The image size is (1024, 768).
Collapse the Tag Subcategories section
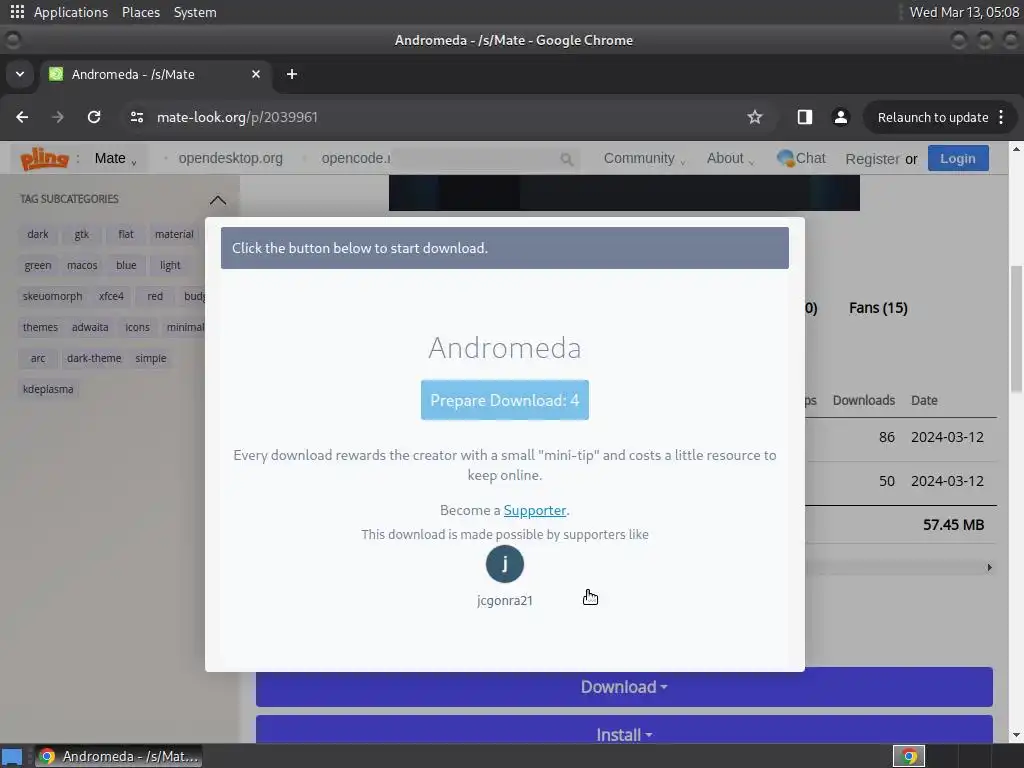217,200
